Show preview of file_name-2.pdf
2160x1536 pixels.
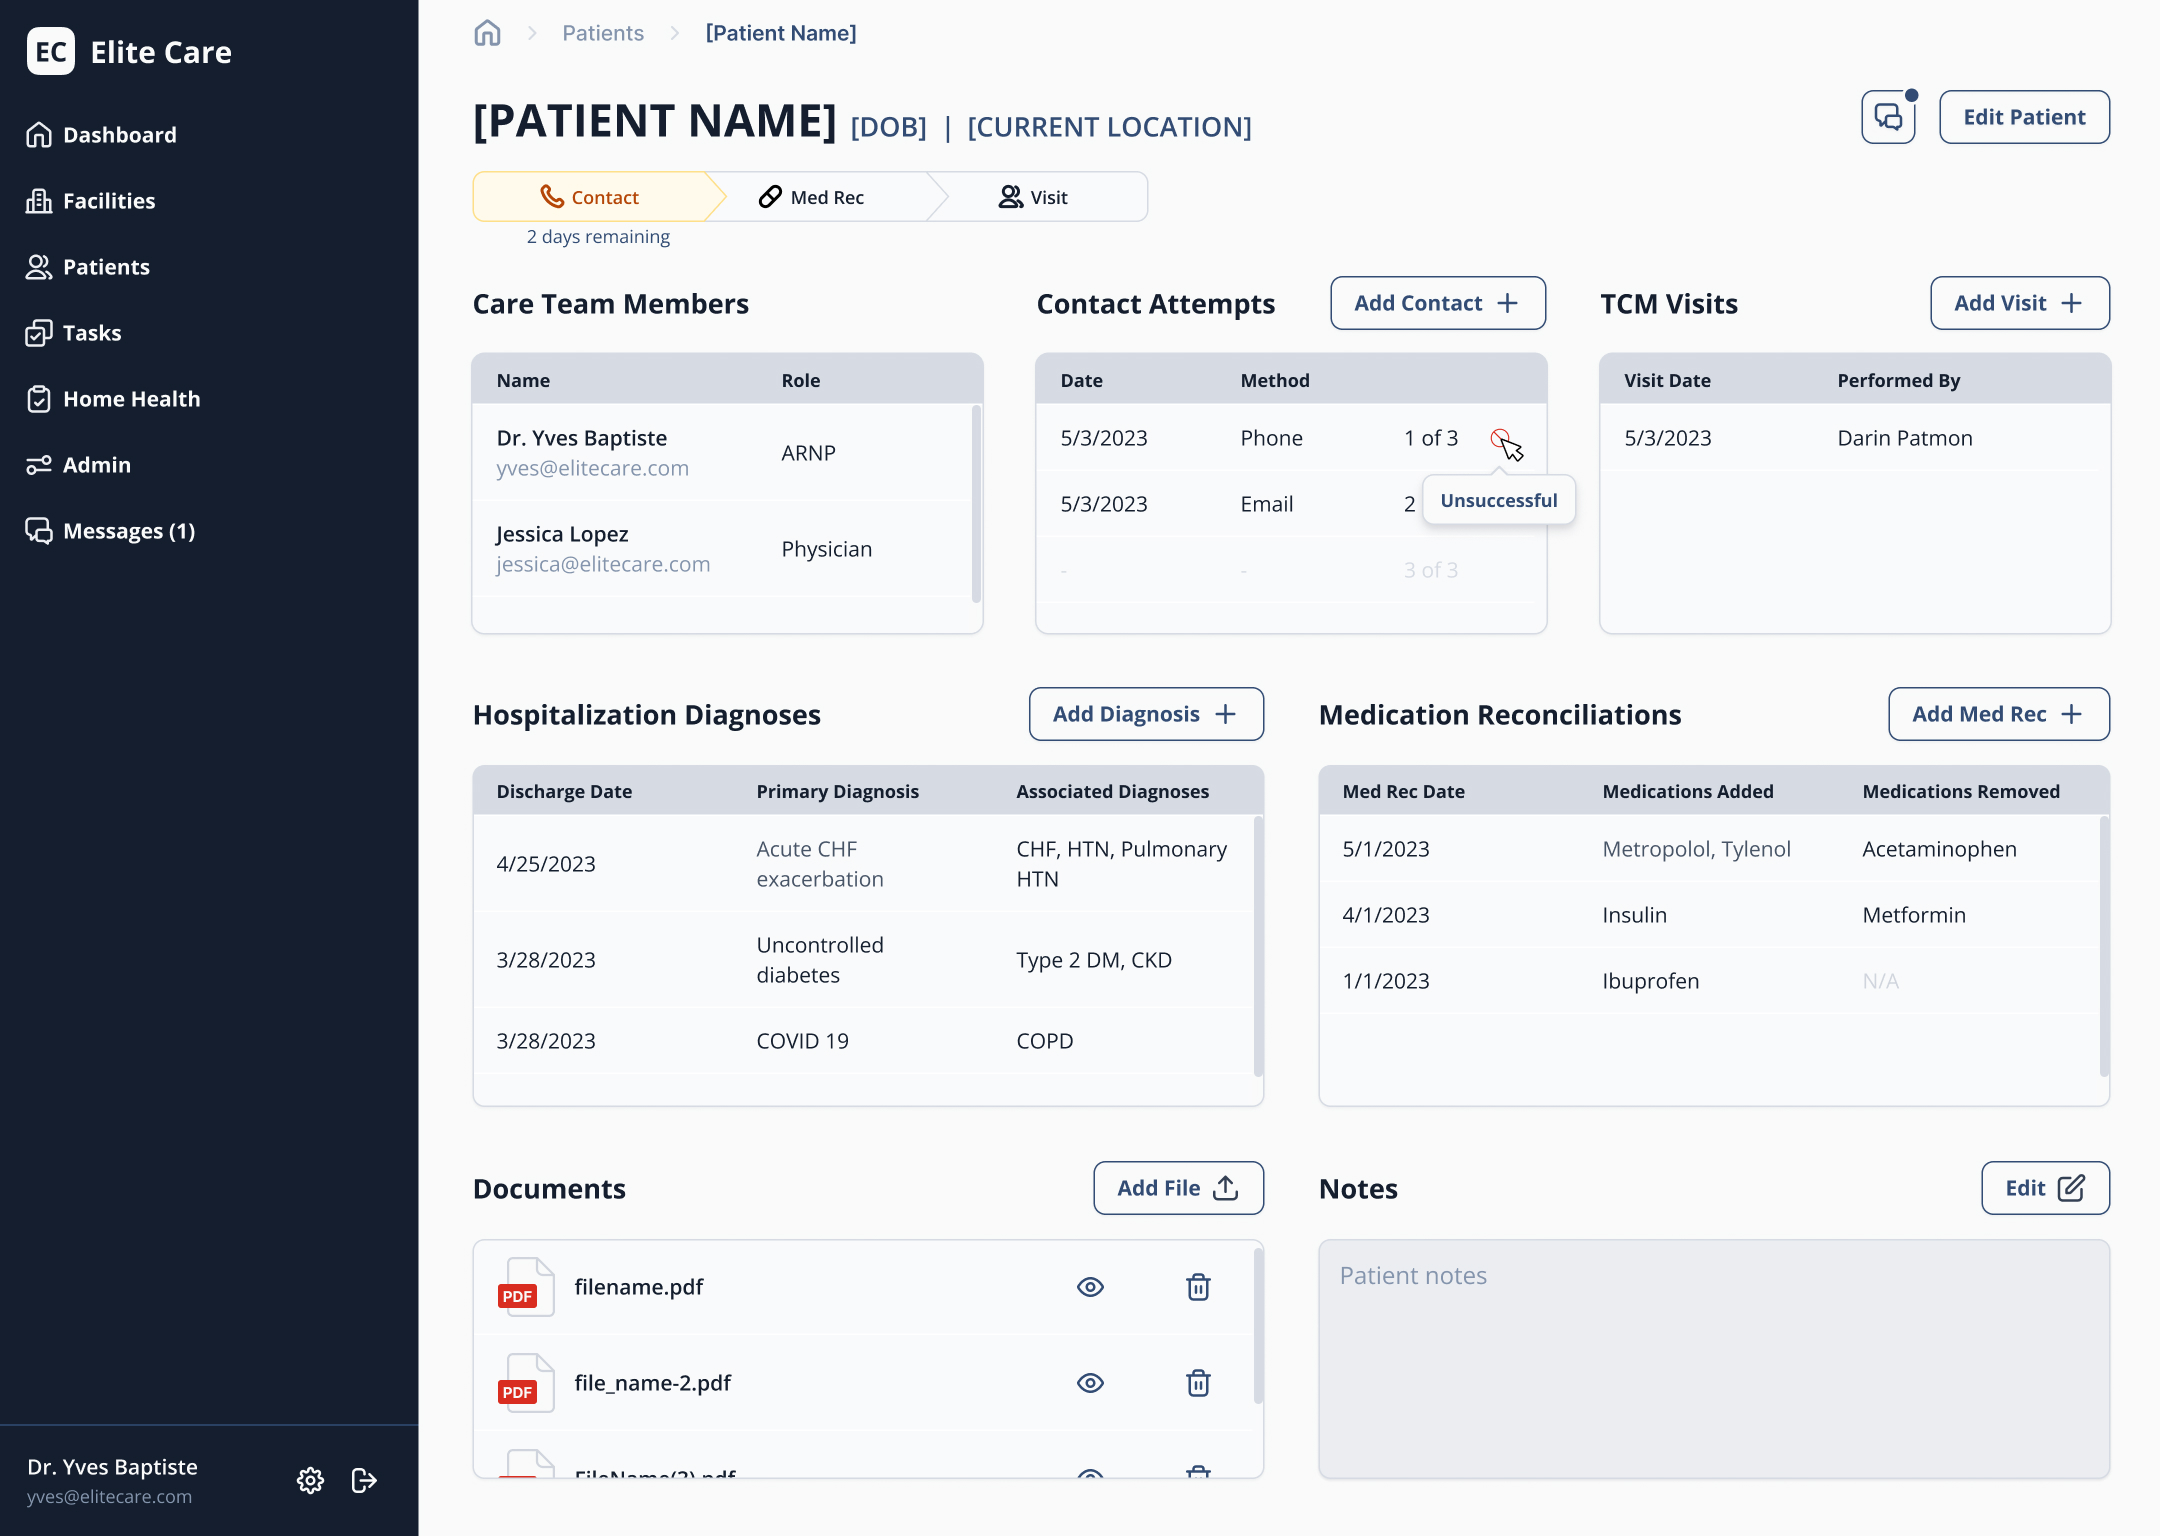tap(1091, 1383)
